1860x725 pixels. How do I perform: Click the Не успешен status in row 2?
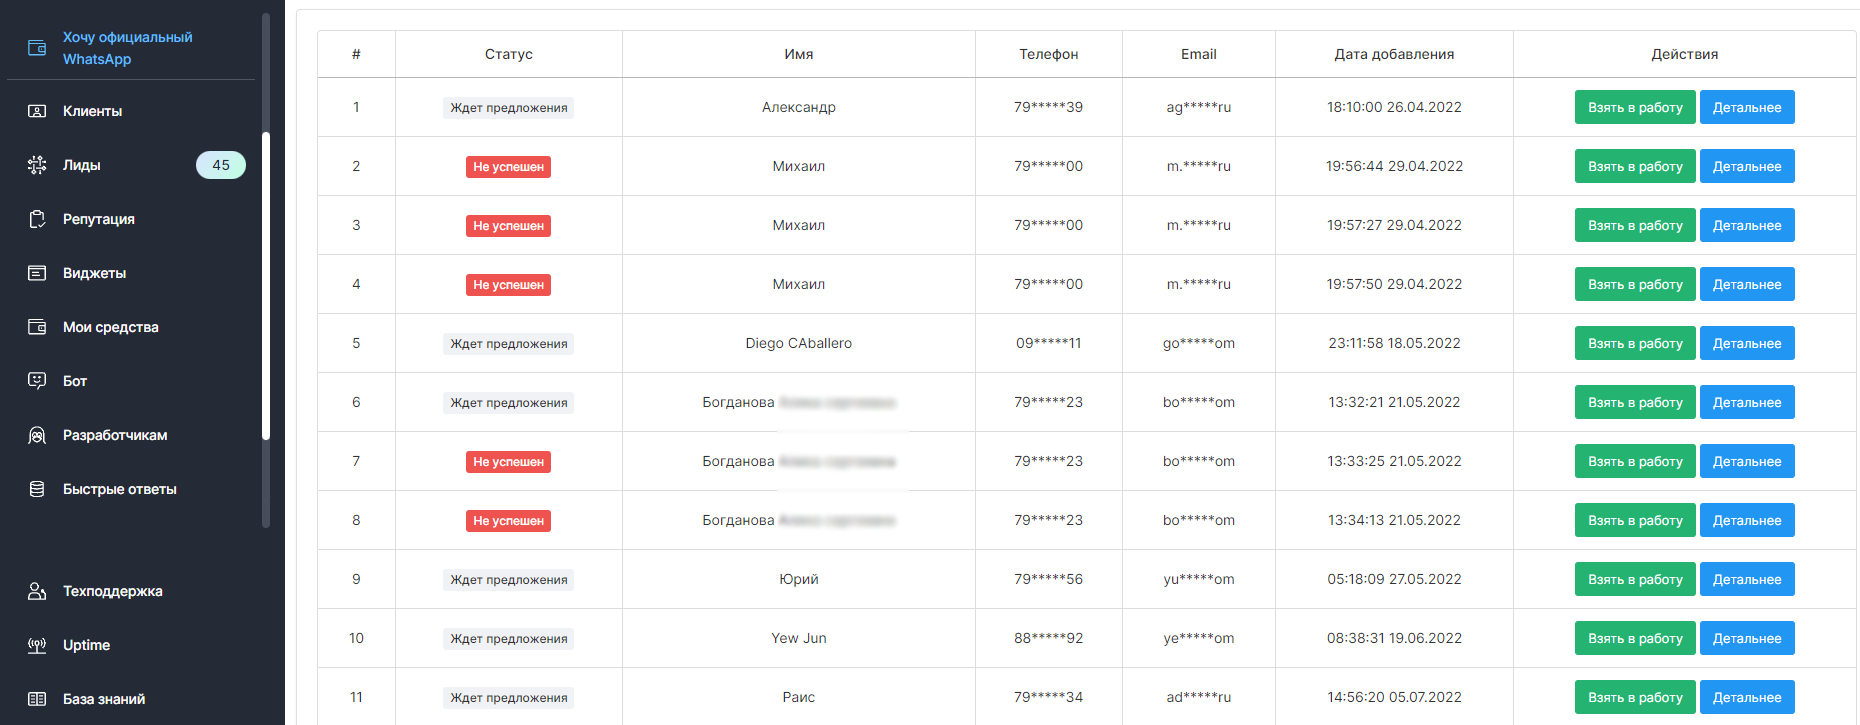pos(508,167)
